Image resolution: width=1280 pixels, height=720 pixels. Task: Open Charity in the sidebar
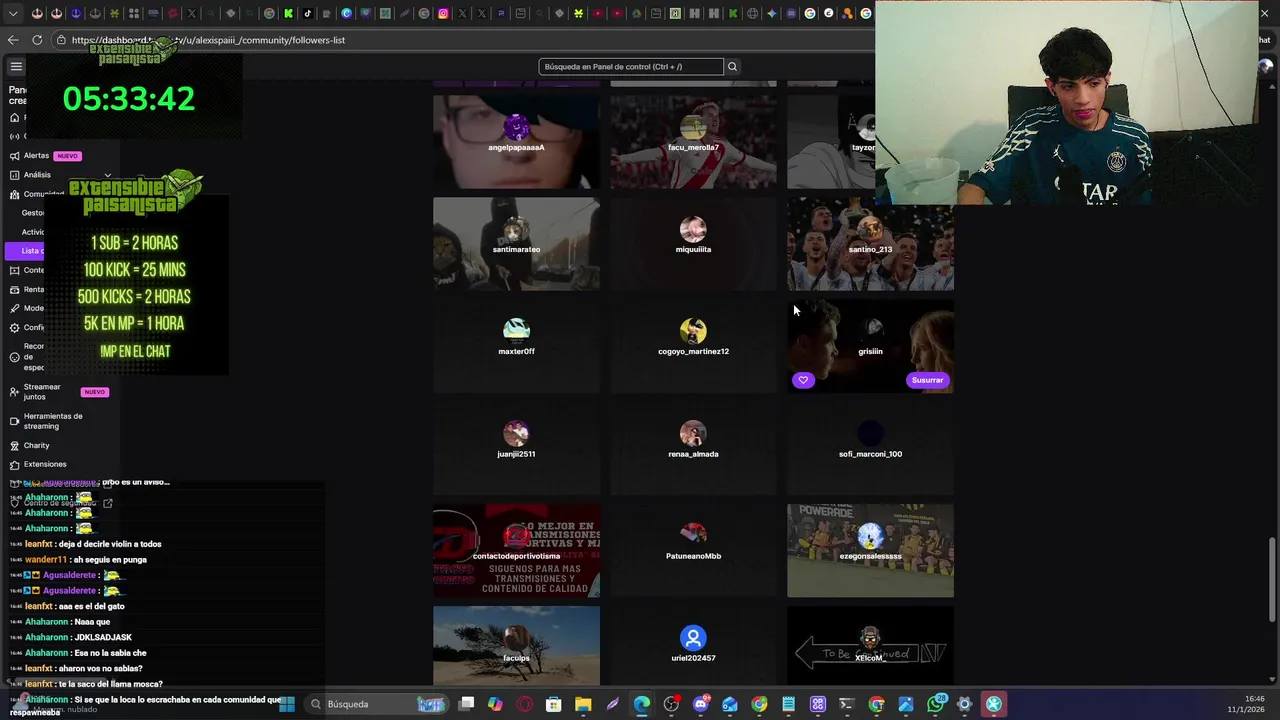36,446
